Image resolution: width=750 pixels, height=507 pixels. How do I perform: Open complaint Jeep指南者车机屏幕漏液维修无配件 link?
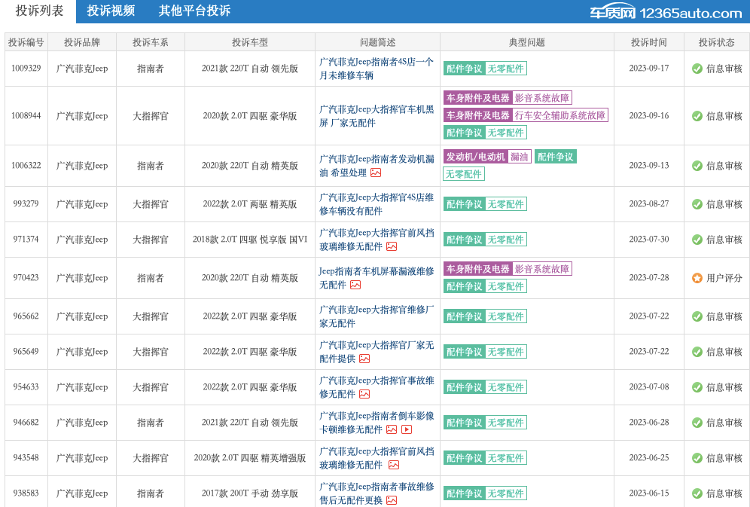point(376,278)
